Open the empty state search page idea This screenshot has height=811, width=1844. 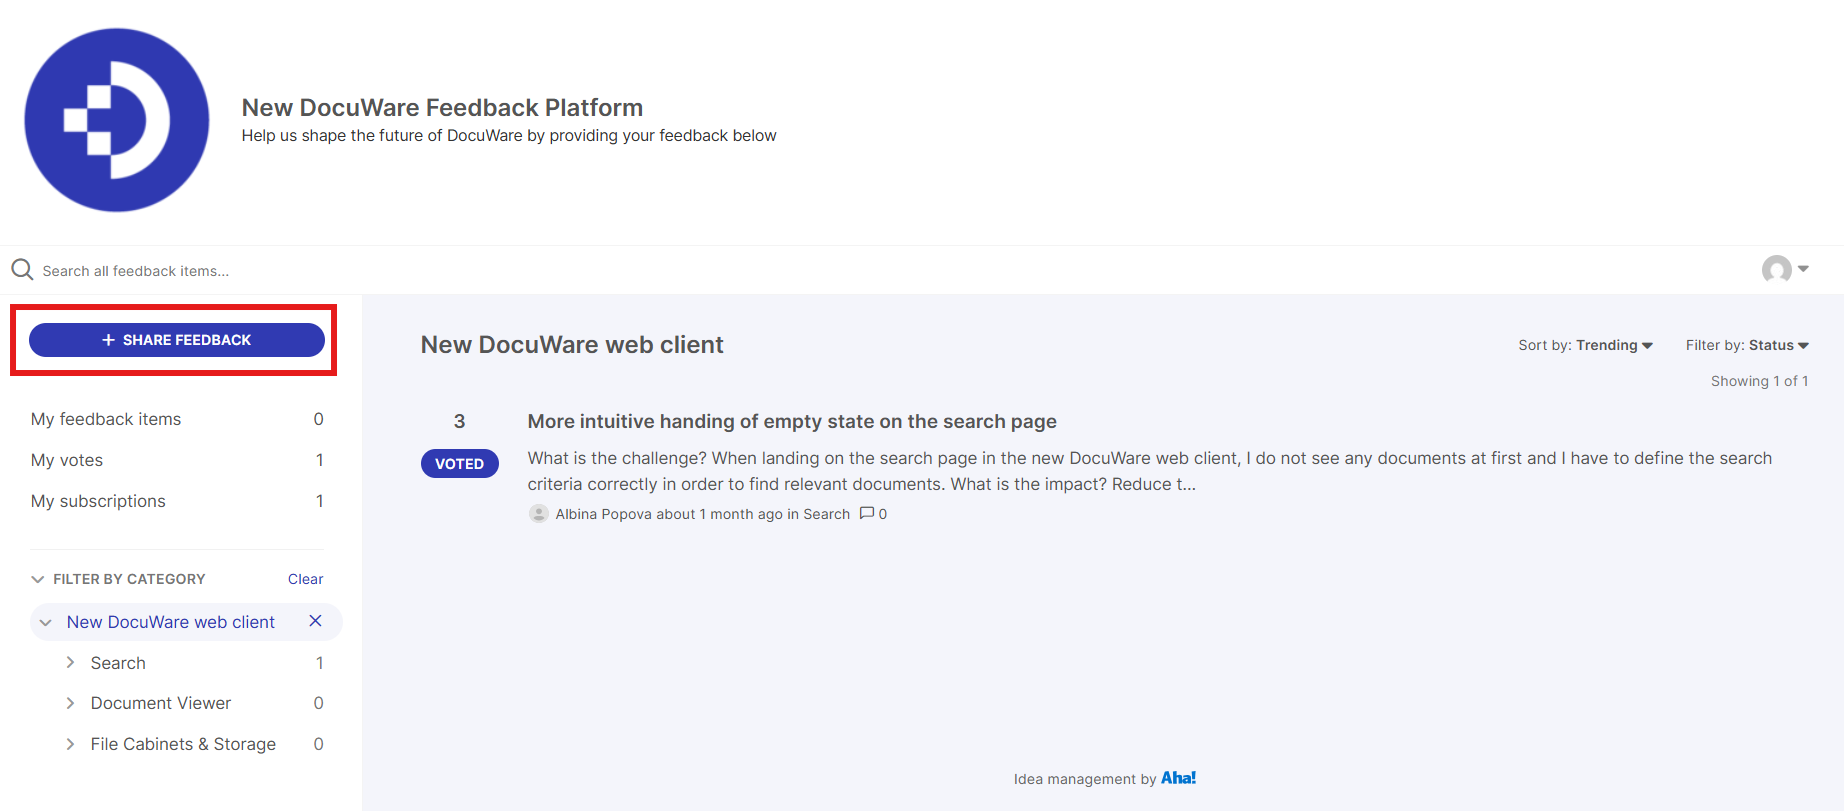[792, 421]
